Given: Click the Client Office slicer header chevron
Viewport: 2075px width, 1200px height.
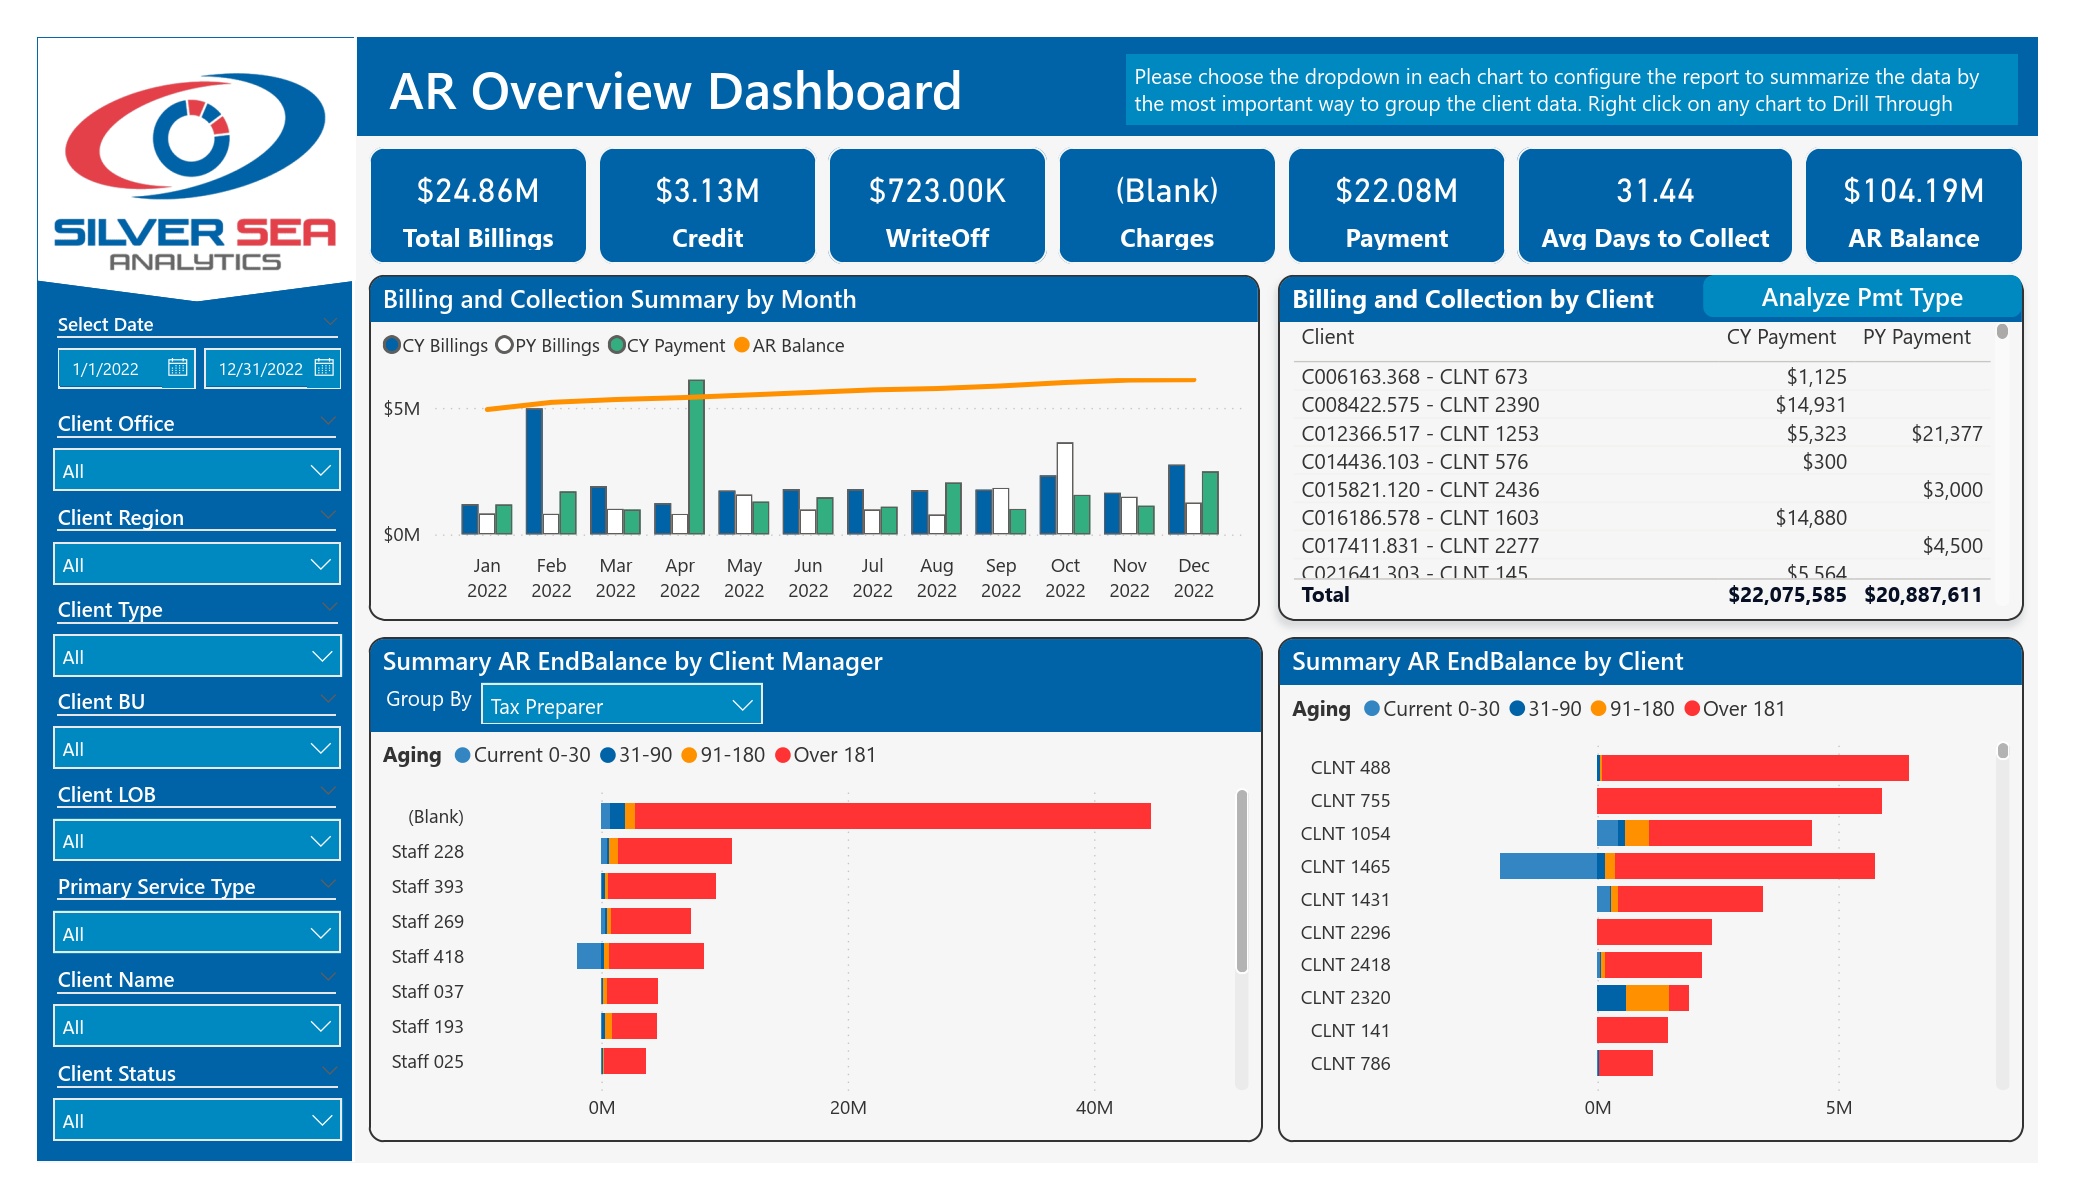Looking at the screenshot, I should 329,420.
